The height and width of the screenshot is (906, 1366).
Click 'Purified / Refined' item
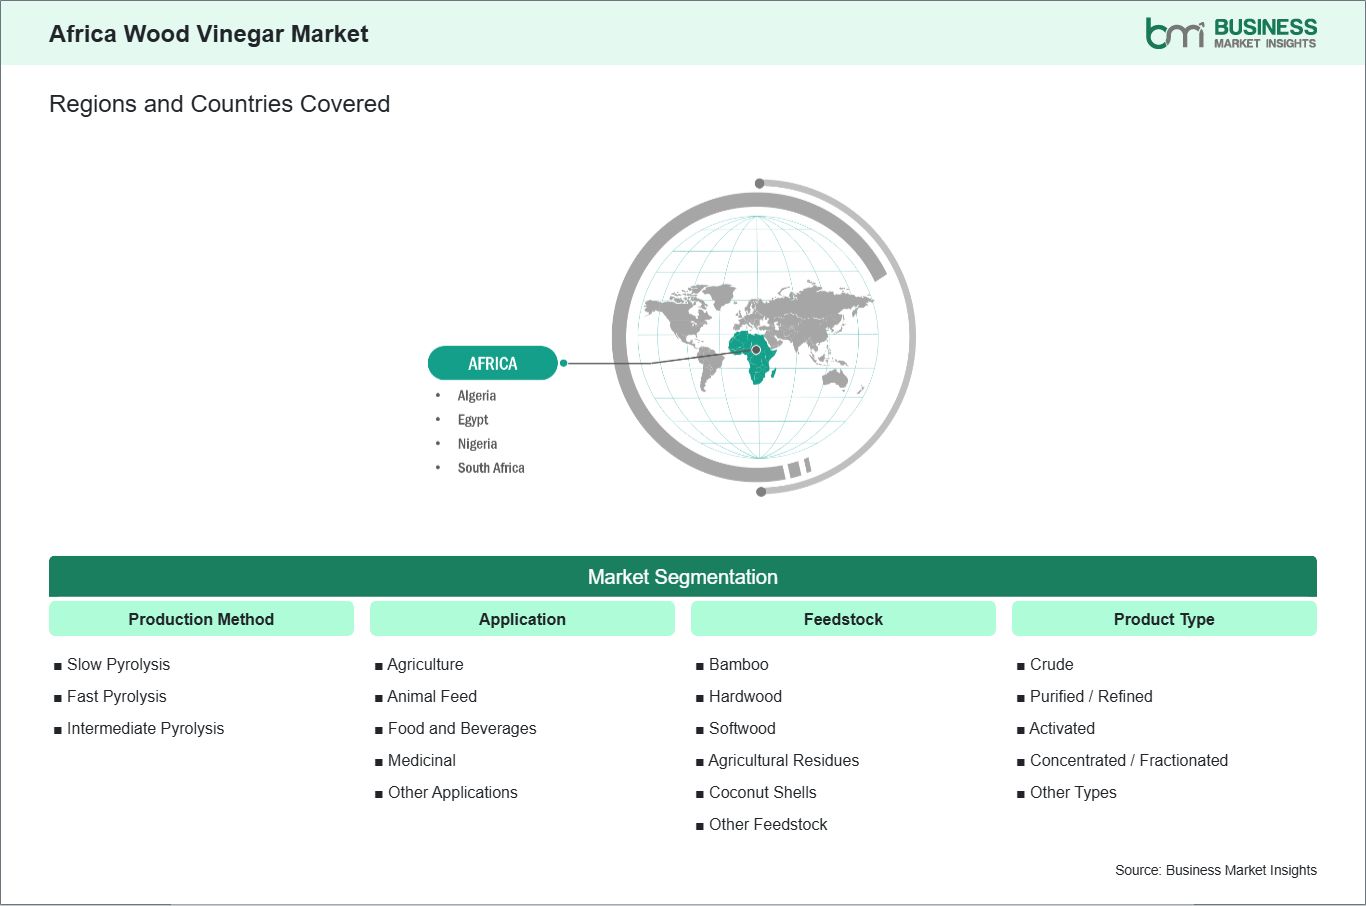(1091, 696)
